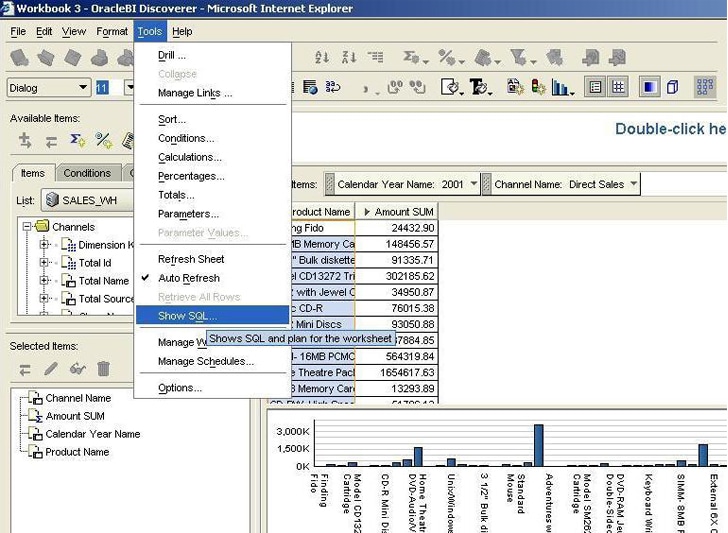Screen dimensions: 728x533
Task: Switch to the Items tab
Action: pyautogui.click(x=33, y=173)
